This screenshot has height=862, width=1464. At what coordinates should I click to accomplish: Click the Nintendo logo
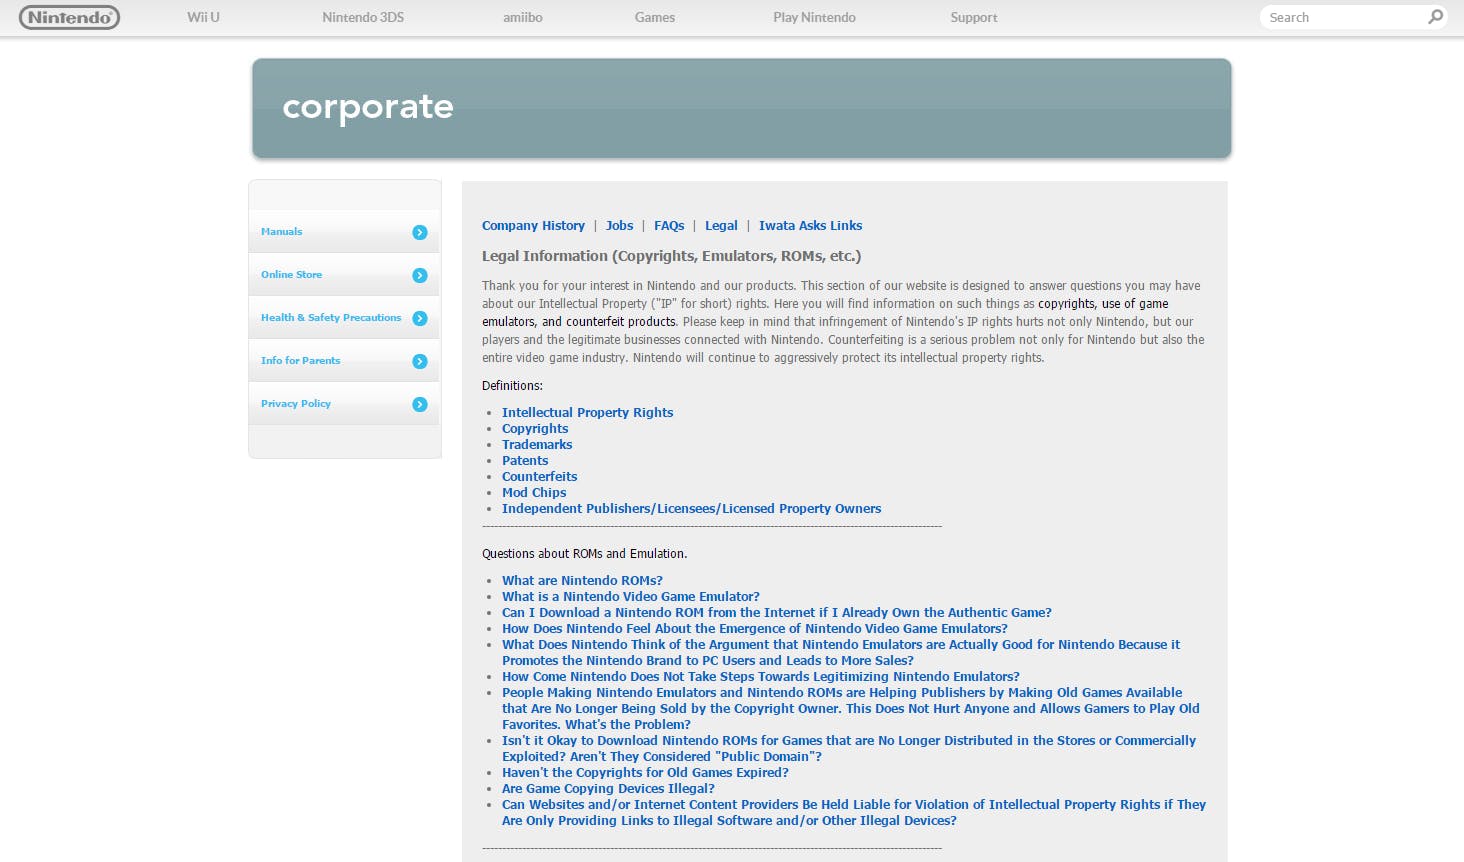[69, 17]
